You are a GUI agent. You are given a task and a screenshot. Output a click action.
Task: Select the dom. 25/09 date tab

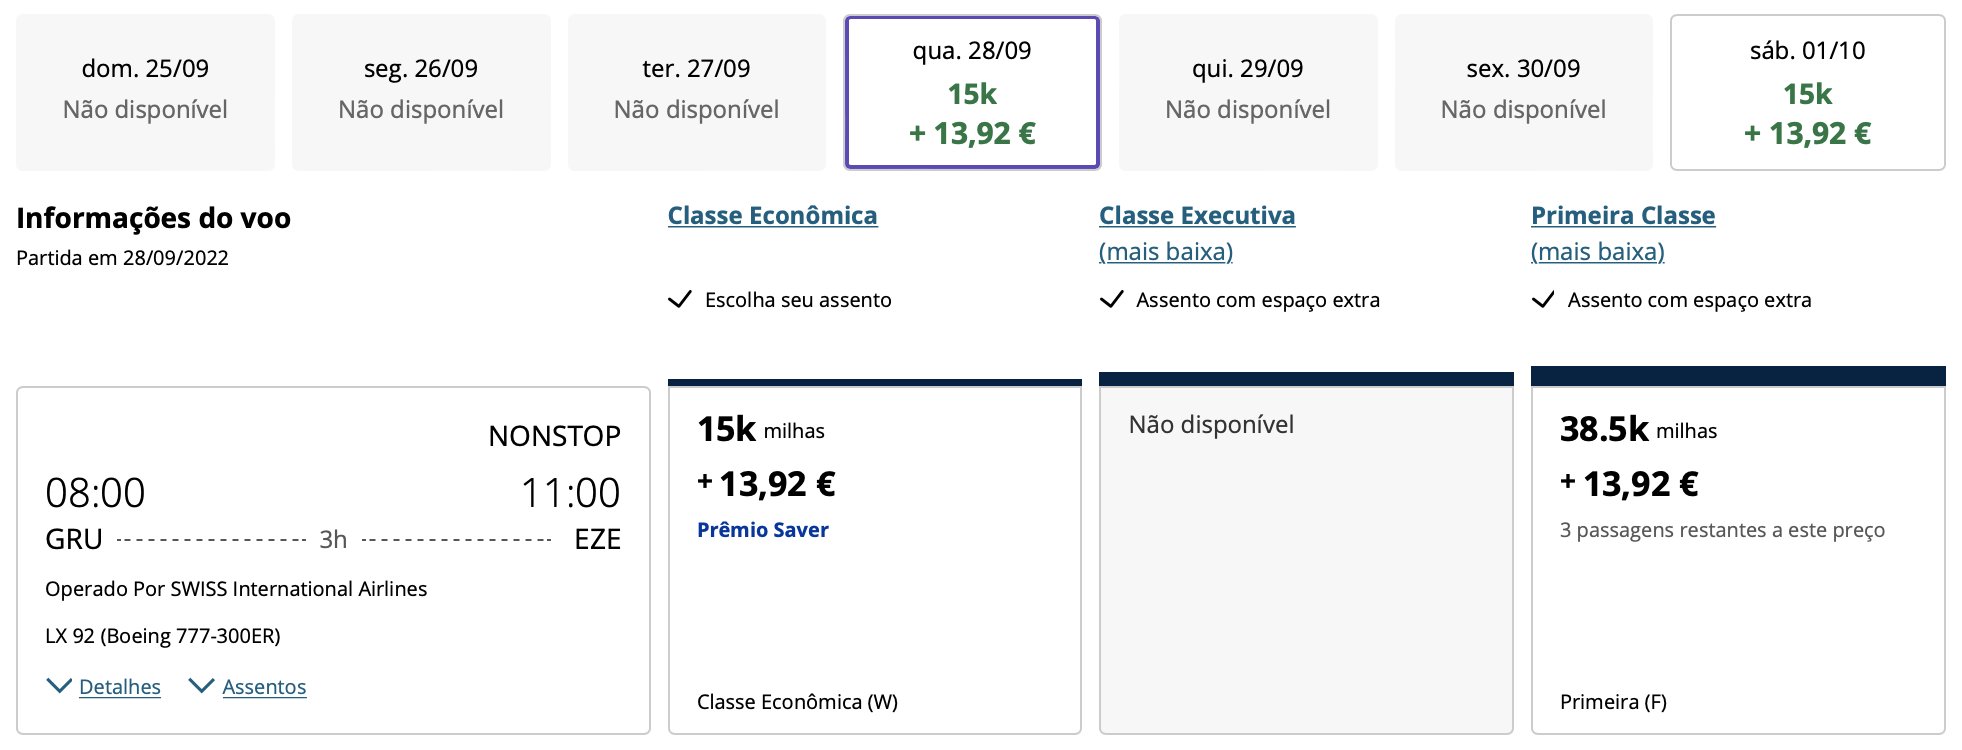145,92
